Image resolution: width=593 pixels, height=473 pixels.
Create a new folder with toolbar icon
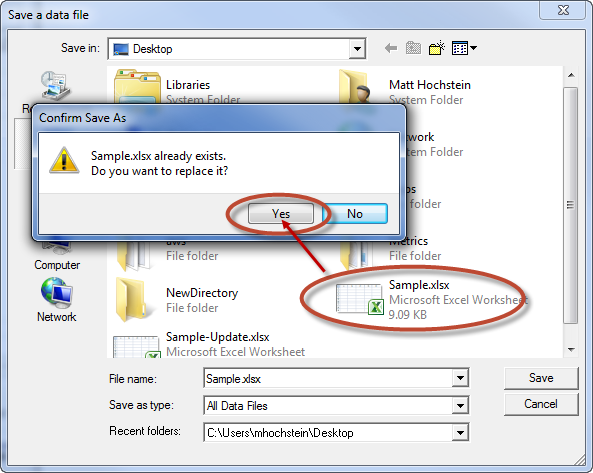point(436,48)
